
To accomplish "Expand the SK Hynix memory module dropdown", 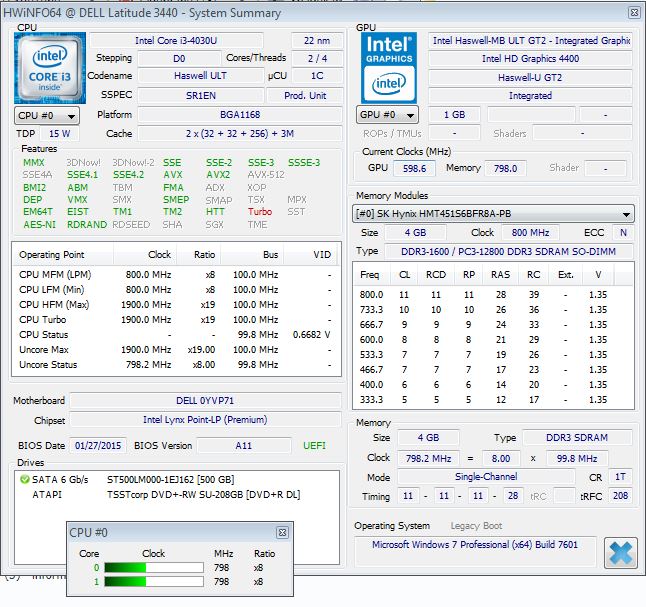I will click(x=493, y=214).
